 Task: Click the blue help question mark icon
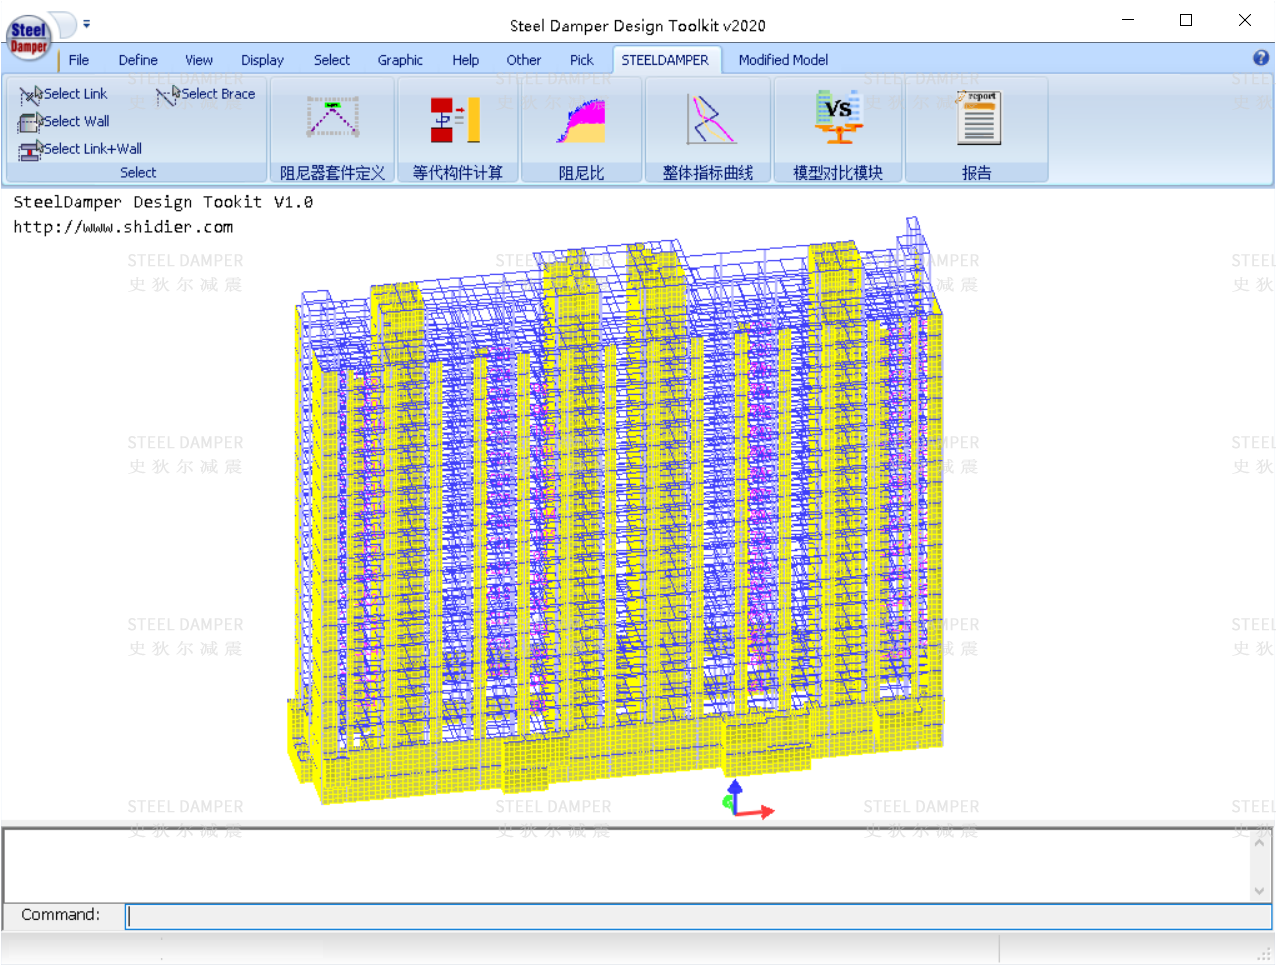(1261, 58)
